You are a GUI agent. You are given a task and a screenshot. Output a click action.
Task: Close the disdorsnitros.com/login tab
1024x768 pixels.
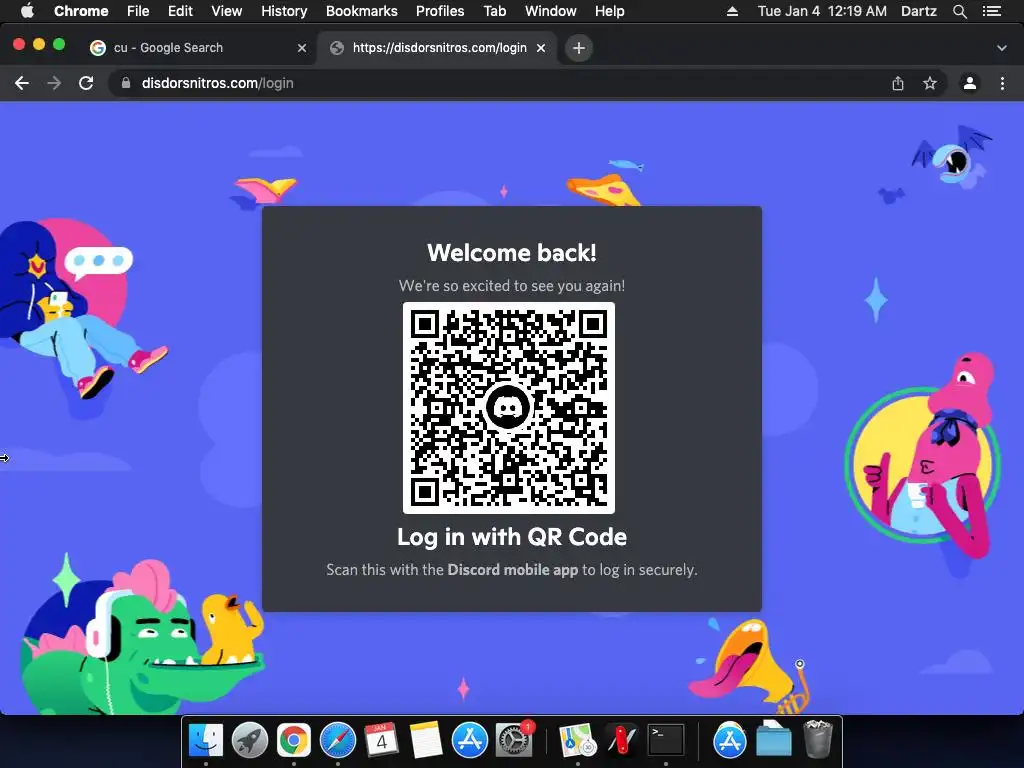coord(541,48)
